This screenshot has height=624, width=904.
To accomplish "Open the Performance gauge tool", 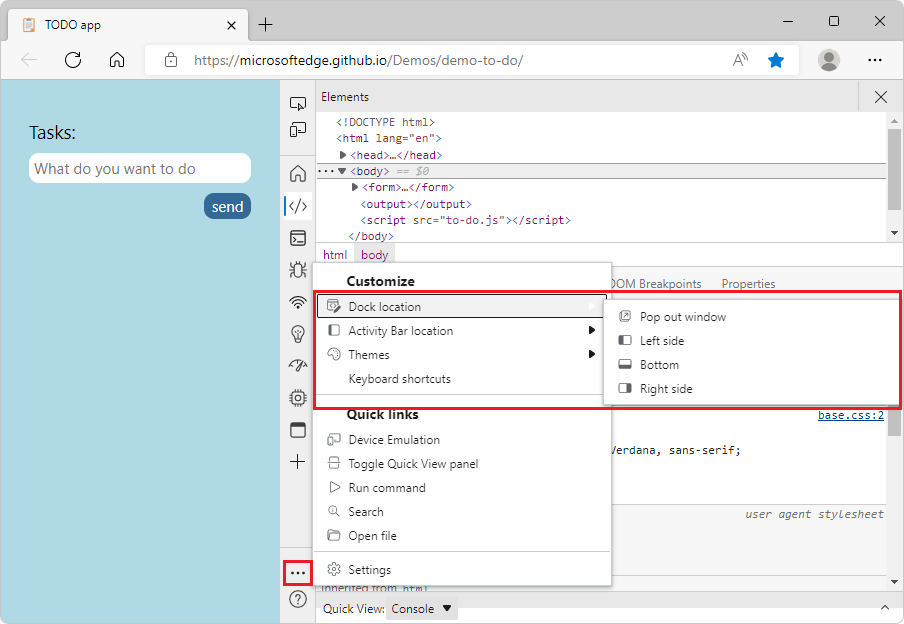I will click(297, 366).
